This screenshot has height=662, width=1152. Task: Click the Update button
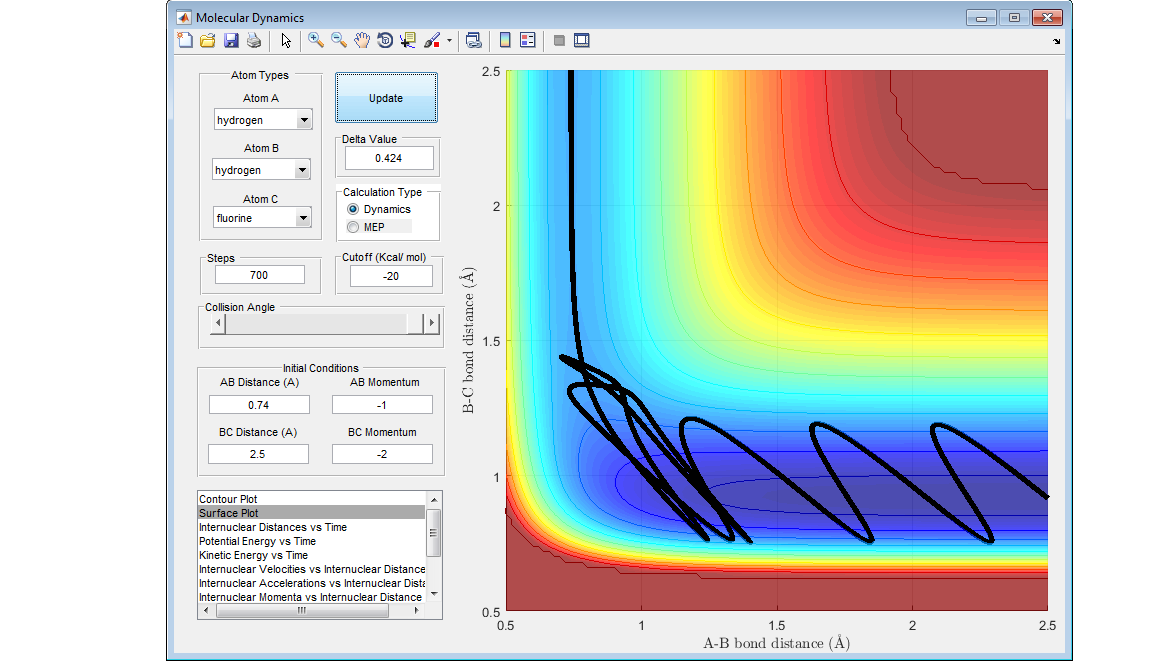click(x=386, y=98)
